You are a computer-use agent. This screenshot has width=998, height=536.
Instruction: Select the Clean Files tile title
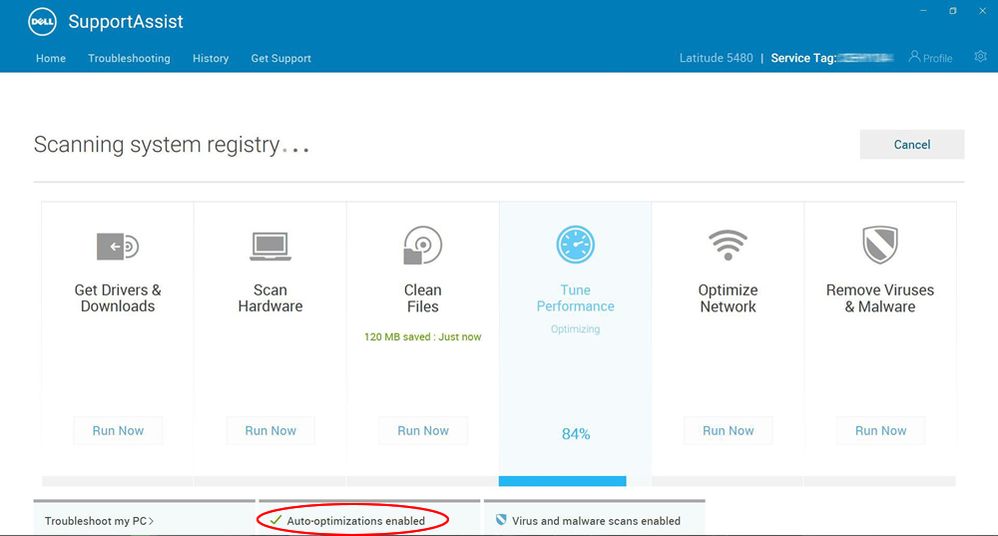(423, 298)
